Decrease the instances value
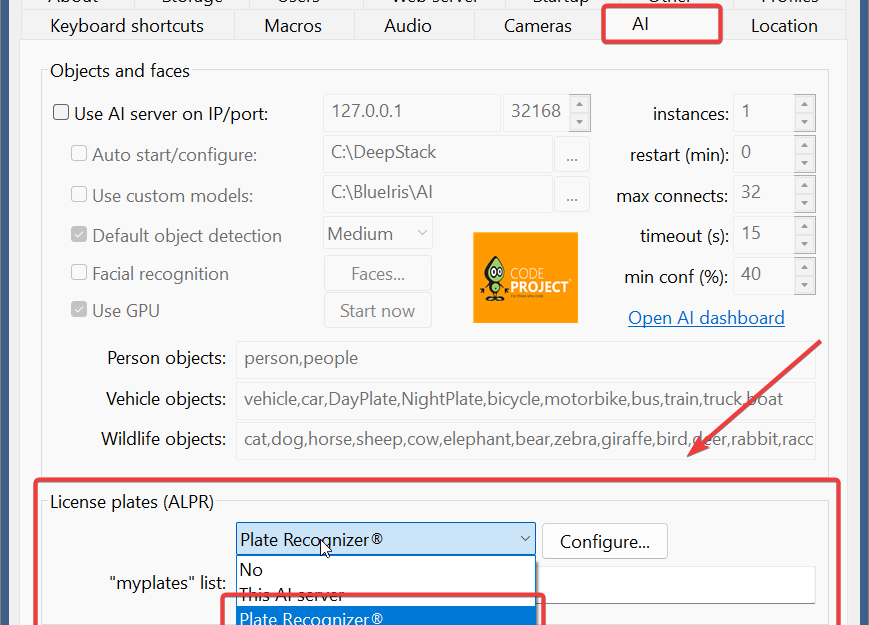 (805, 122)
